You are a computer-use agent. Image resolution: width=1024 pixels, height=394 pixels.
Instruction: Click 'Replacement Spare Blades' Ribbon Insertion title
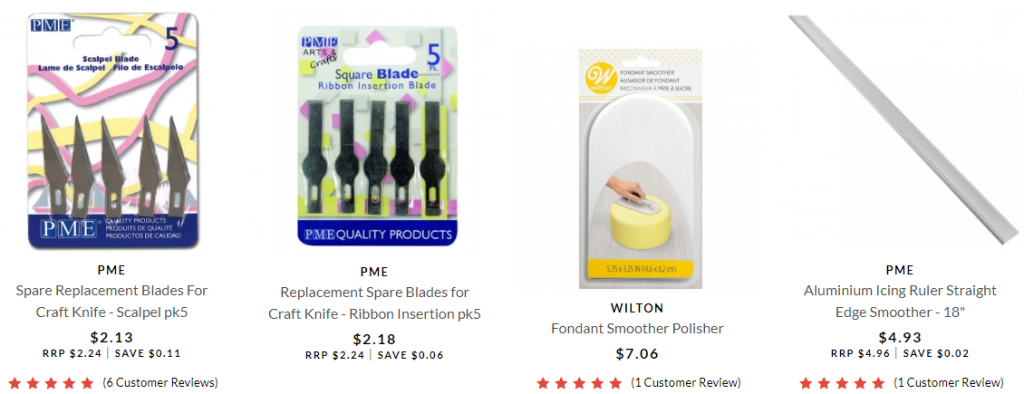(x=374, y=303)
